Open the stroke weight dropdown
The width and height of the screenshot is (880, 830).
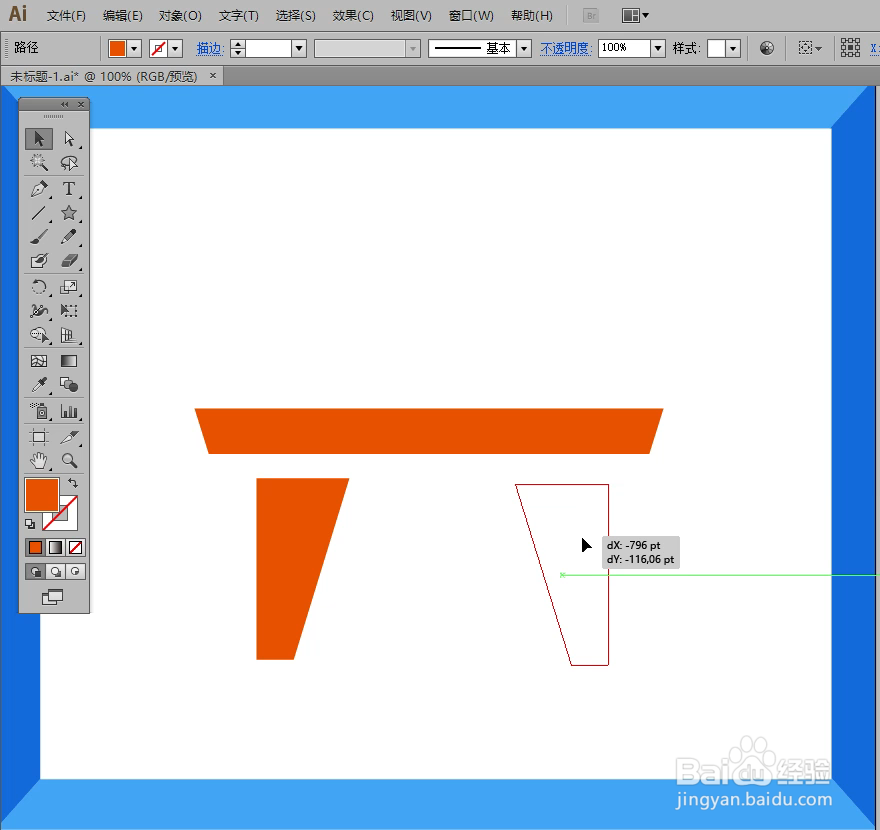tap(299, 49)
